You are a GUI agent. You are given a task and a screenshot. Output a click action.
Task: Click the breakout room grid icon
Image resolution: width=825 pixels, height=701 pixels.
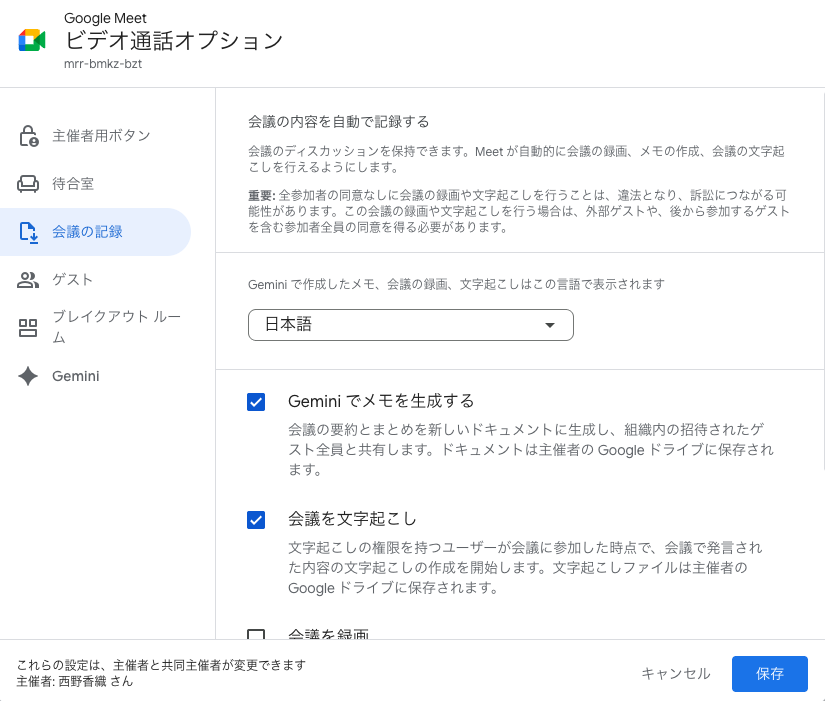28,328
